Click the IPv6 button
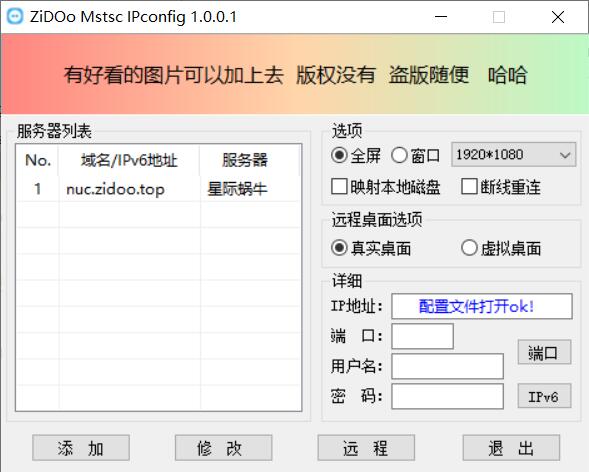This screenshot has width=589, height=472. click(544, 396)
